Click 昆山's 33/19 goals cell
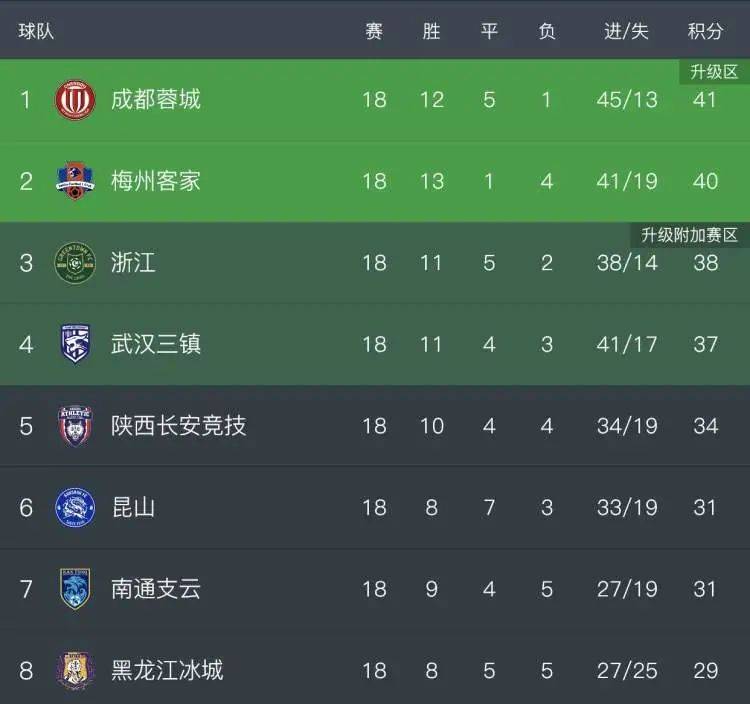Viewport: 750px width, 704px height. click(x=627, y=507)
